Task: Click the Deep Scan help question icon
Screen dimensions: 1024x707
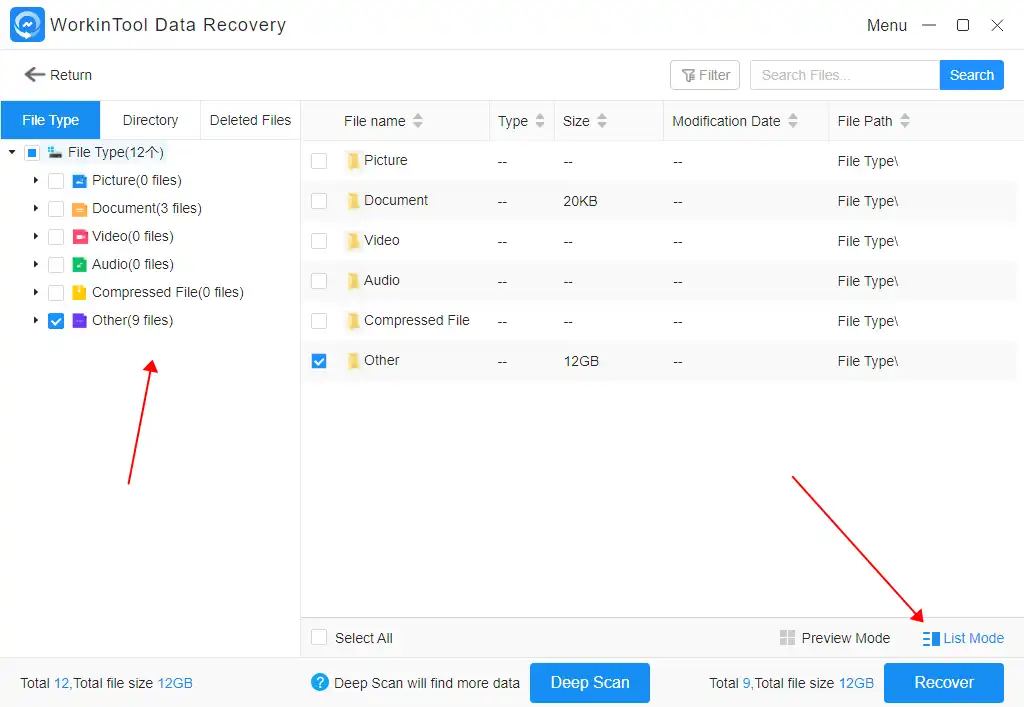Action: coord(319,682)
